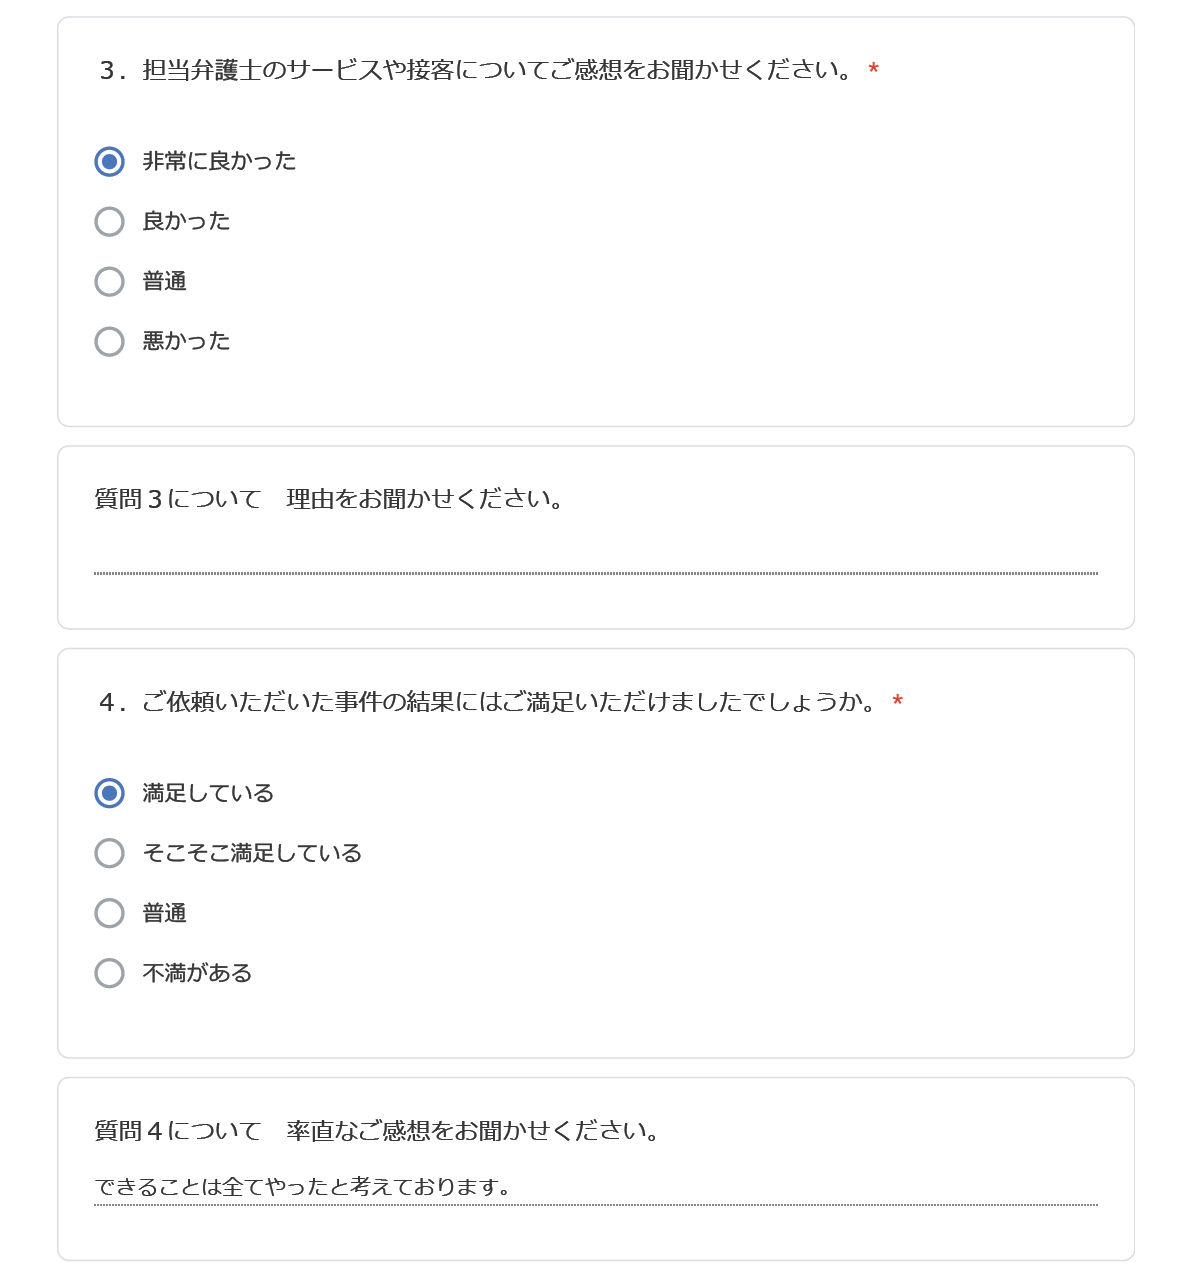Click the 非常に良かった label text
This screenshot has height=1277, width=1190.
click(219, 161)
